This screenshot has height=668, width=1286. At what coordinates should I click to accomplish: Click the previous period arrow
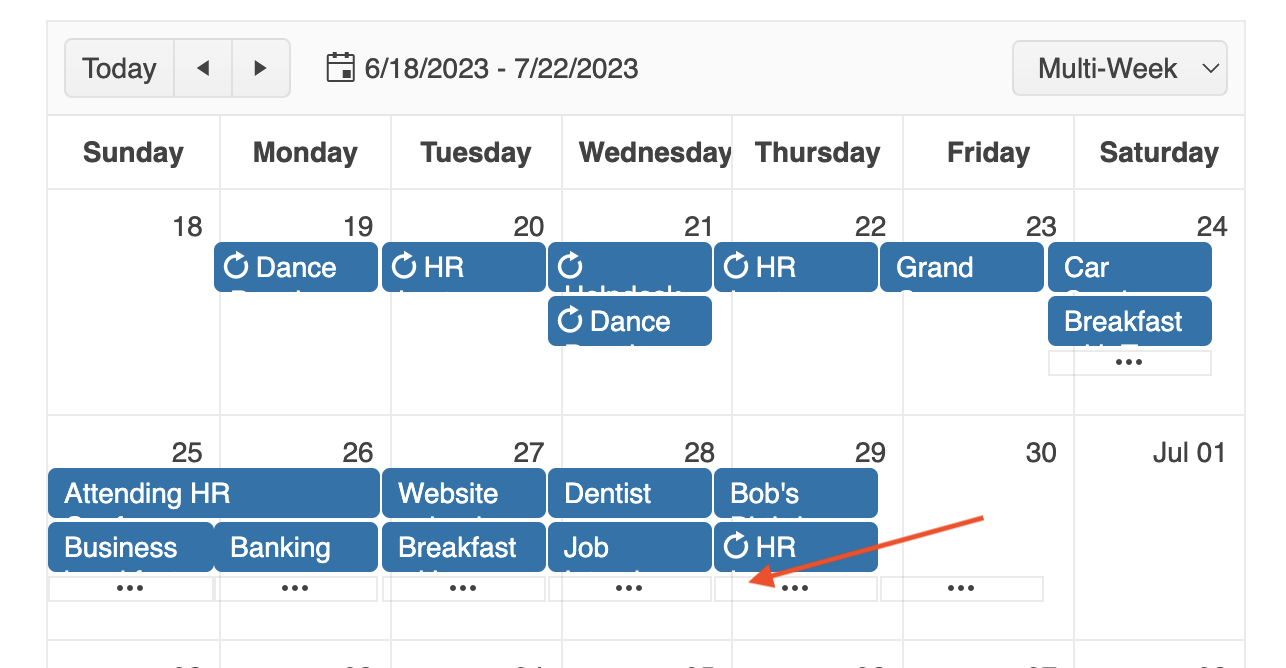[x=203, y=68]
